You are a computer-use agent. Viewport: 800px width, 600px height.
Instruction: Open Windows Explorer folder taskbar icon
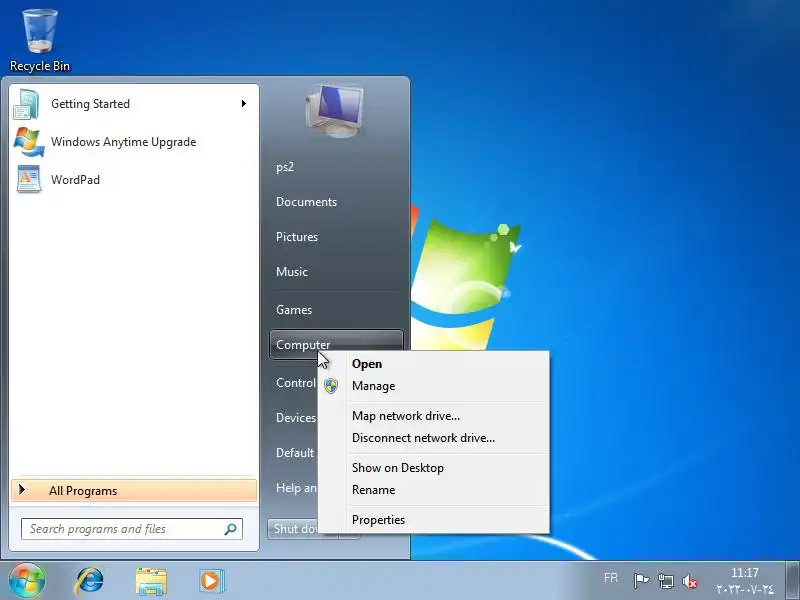151,582
